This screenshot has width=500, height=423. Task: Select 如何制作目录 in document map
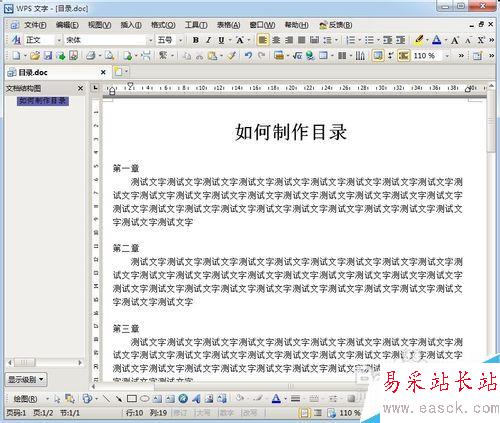43,101
